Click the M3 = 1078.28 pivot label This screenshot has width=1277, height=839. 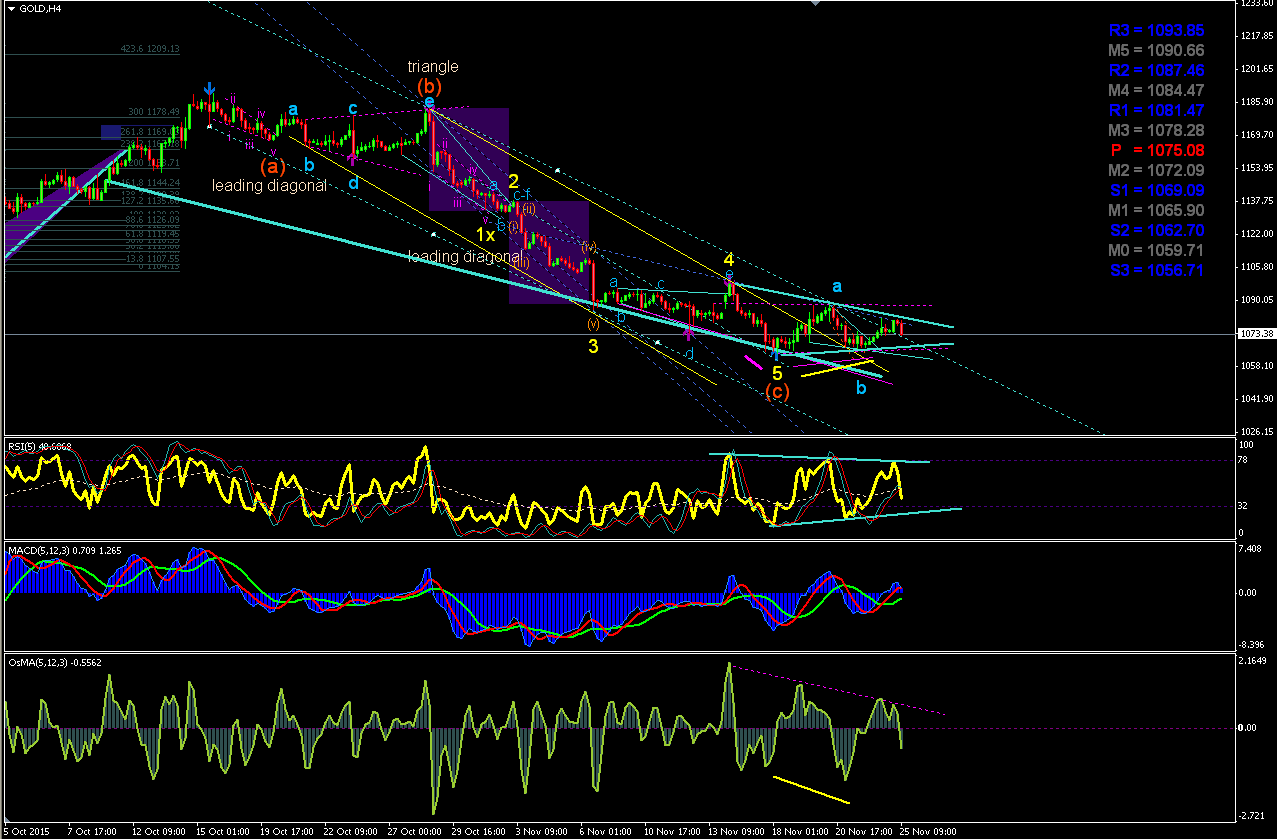click(x=1157, y=130)
